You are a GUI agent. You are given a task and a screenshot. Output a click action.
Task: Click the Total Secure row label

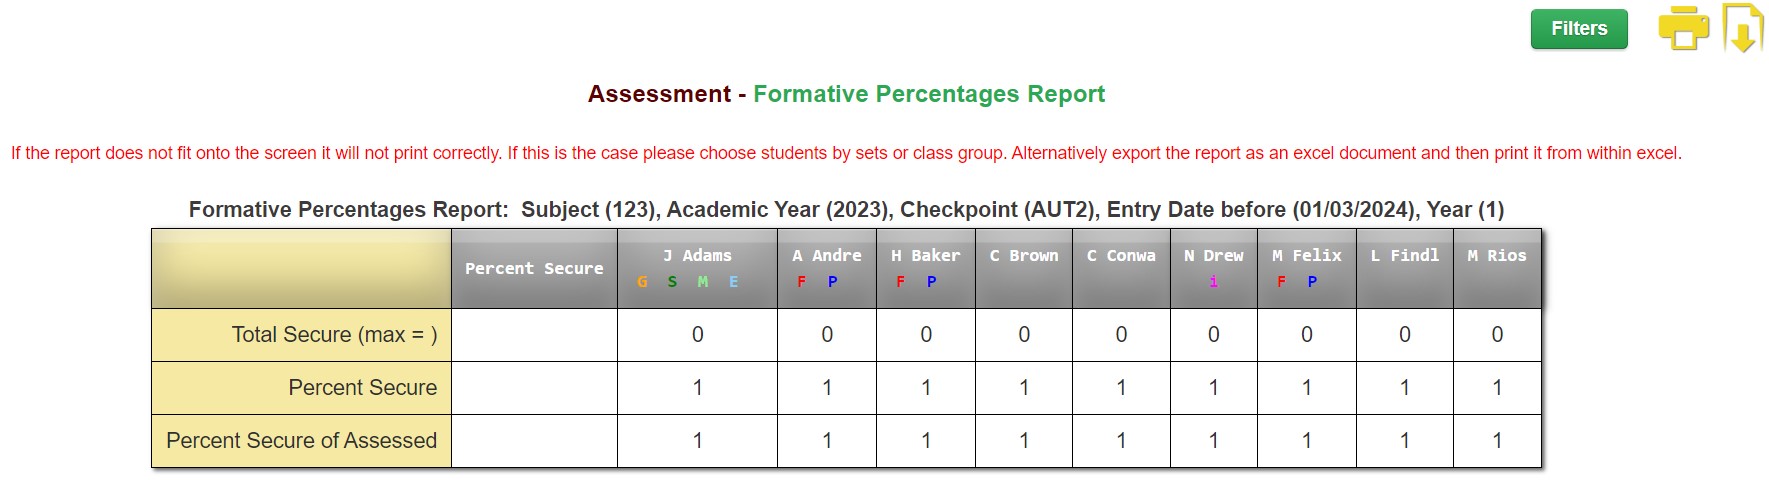click(x=334, y=335)
